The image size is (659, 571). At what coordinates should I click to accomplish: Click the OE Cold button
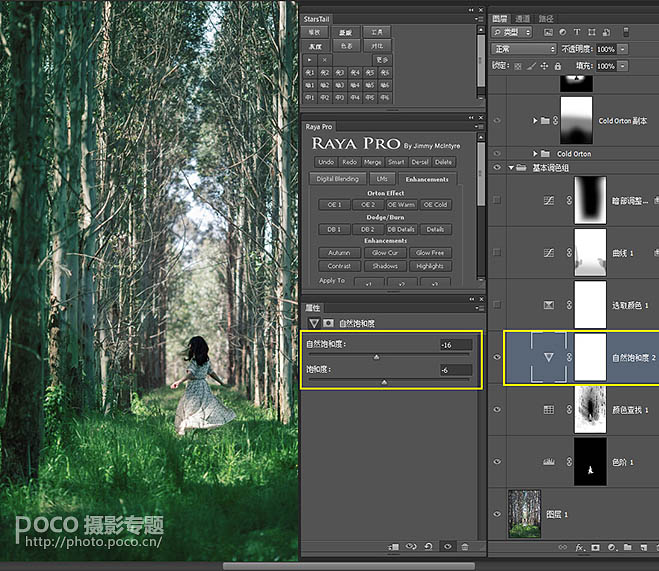click(x=435, y=205)
